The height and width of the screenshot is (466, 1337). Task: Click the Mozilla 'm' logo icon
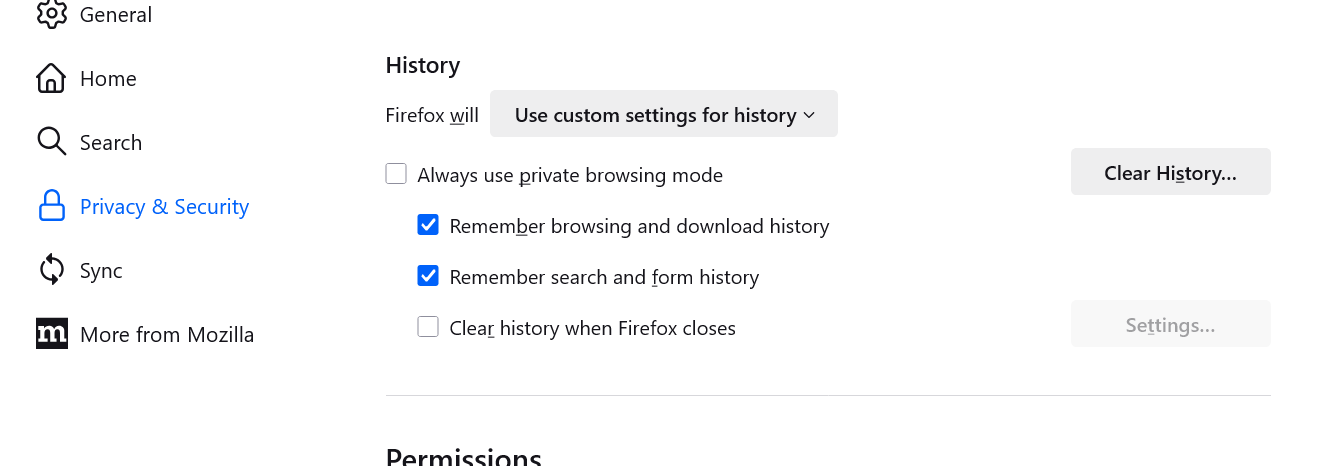point(51,334)
